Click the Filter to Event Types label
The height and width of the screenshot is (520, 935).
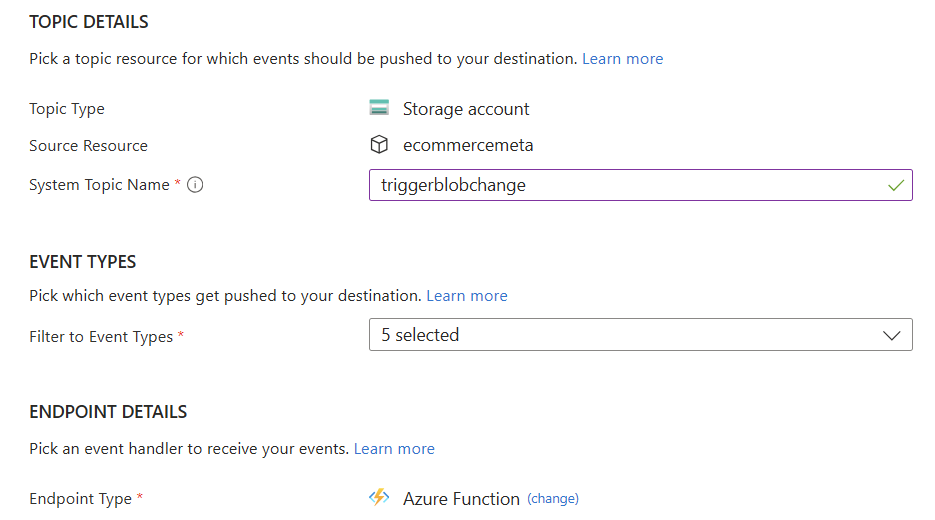pos(101,337)
